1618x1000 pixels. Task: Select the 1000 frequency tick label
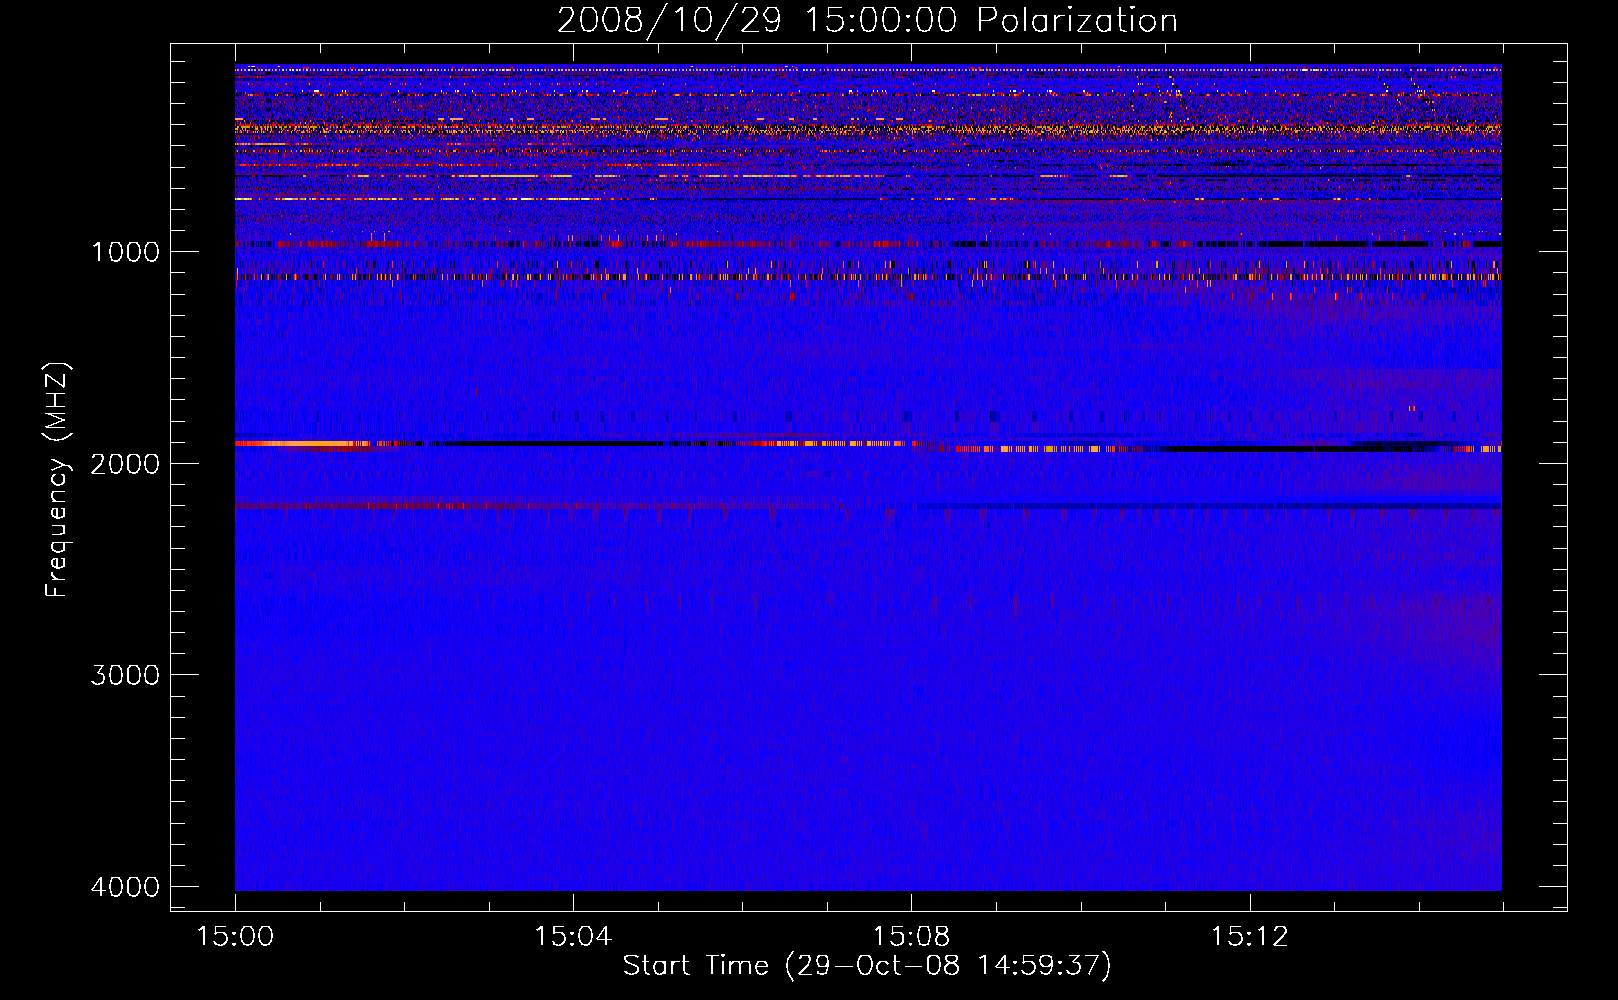[125, 251]
